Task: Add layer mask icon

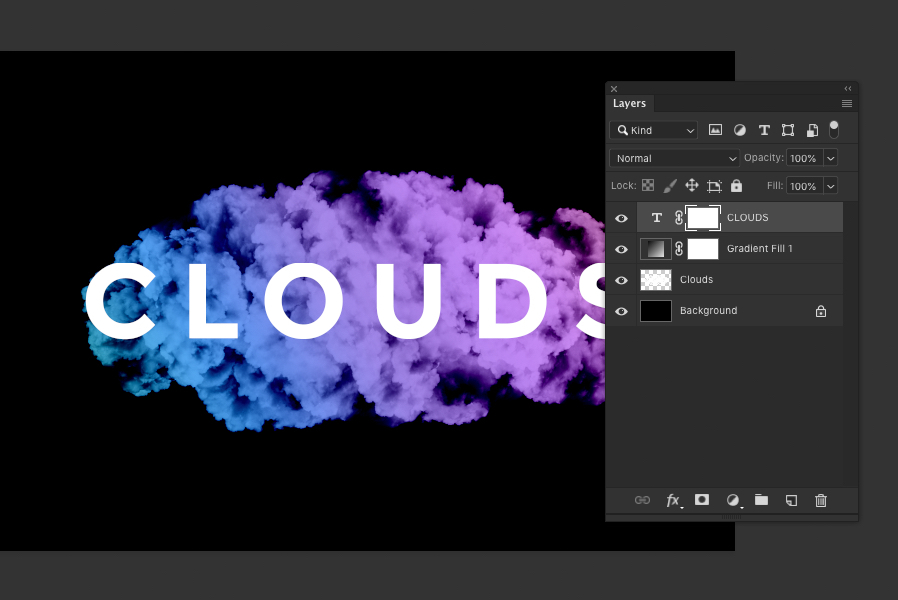Action: pyautogui.click(x=702, y=500)
